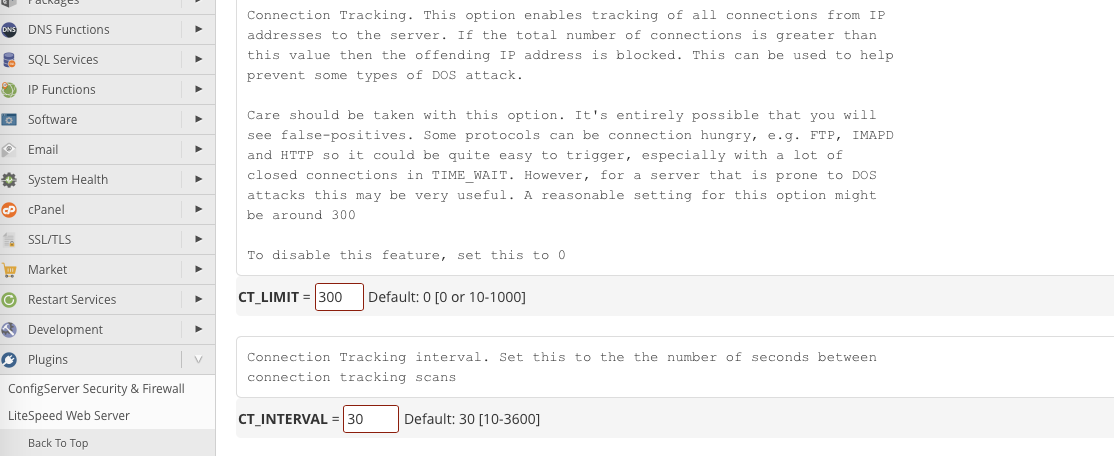Image resolution: width=1114 pixels, height=456 pixels.
Task: Expand the SSL/TLS submenu arrow
Action: click(x=198, y=240)
